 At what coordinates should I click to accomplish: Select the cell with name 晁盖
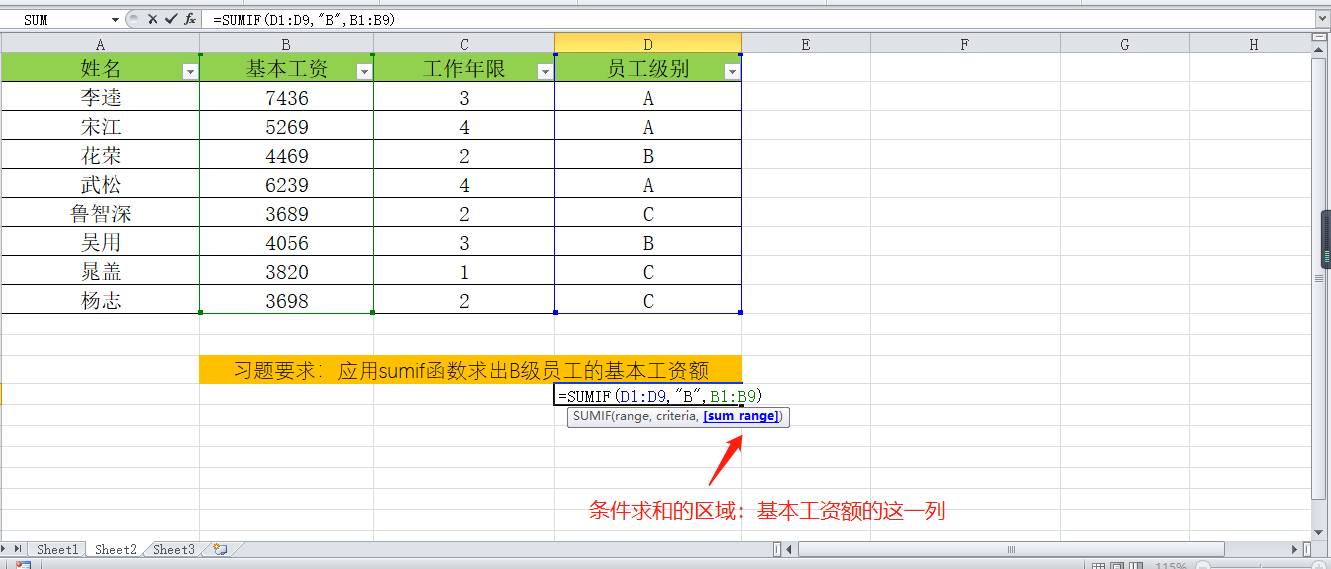[x=100, y=272]
